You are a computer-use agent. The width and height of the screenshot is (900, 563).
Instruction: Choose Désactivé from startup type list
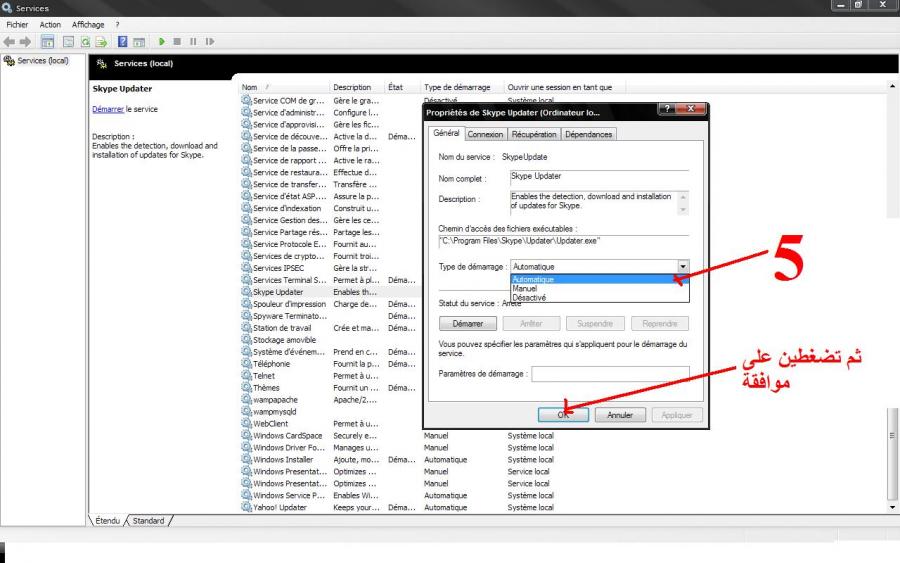pos(528,298)
